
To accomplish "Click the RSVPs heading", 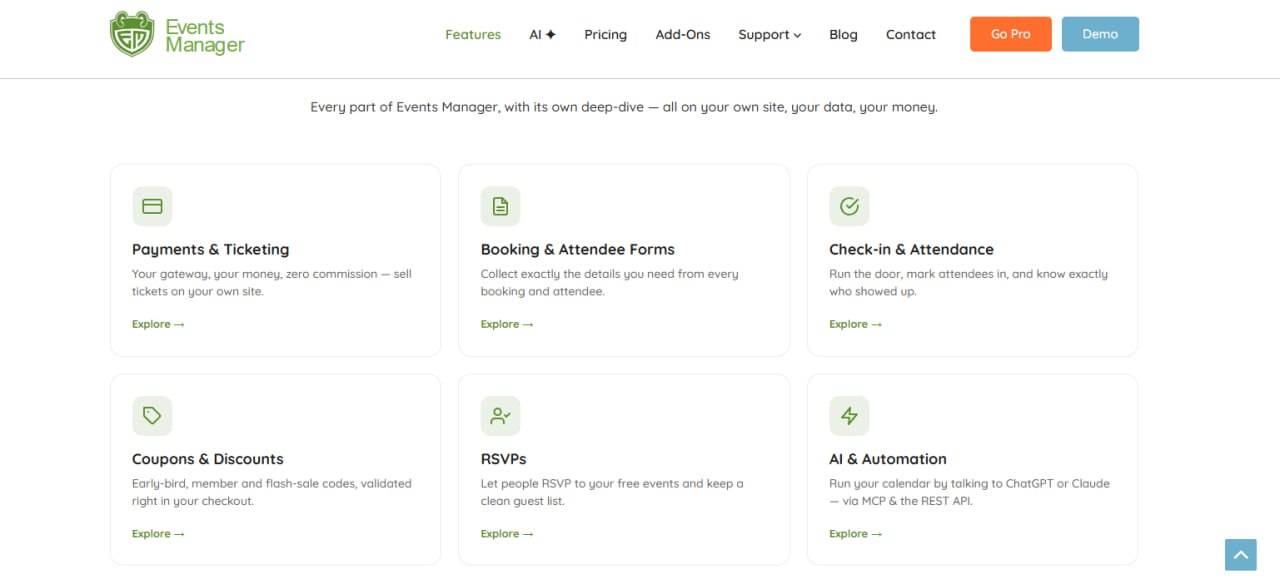I will click(x=504, y=459).
